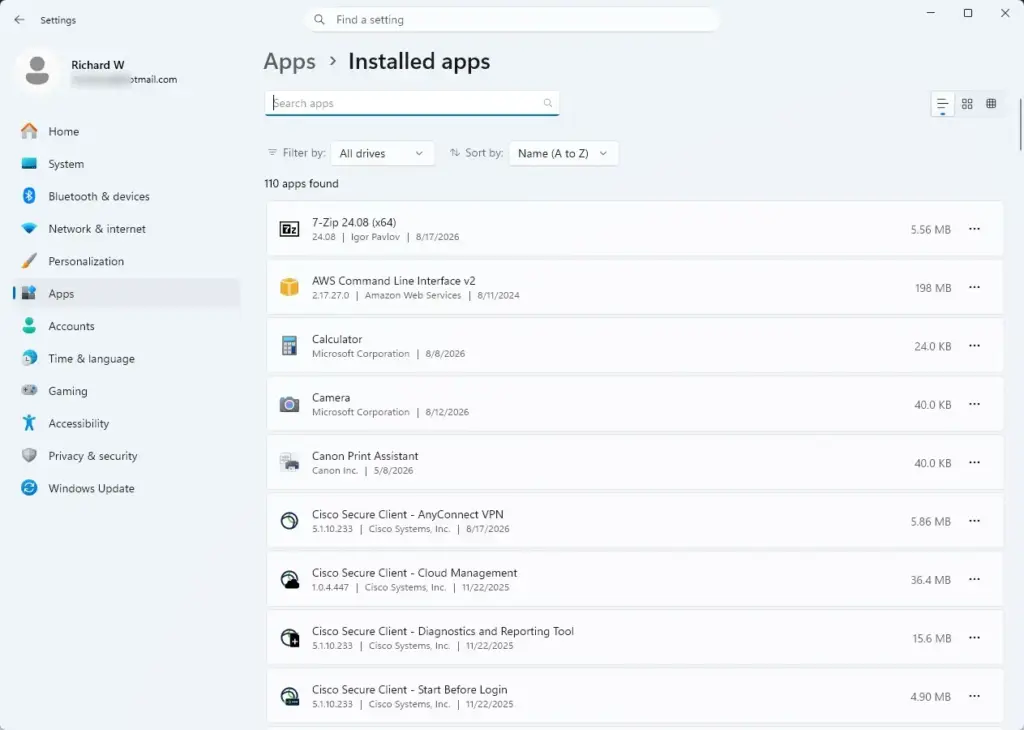Click the AnyConnect VPN app icon
The image size is (1024, 730).
click(289, 521)
